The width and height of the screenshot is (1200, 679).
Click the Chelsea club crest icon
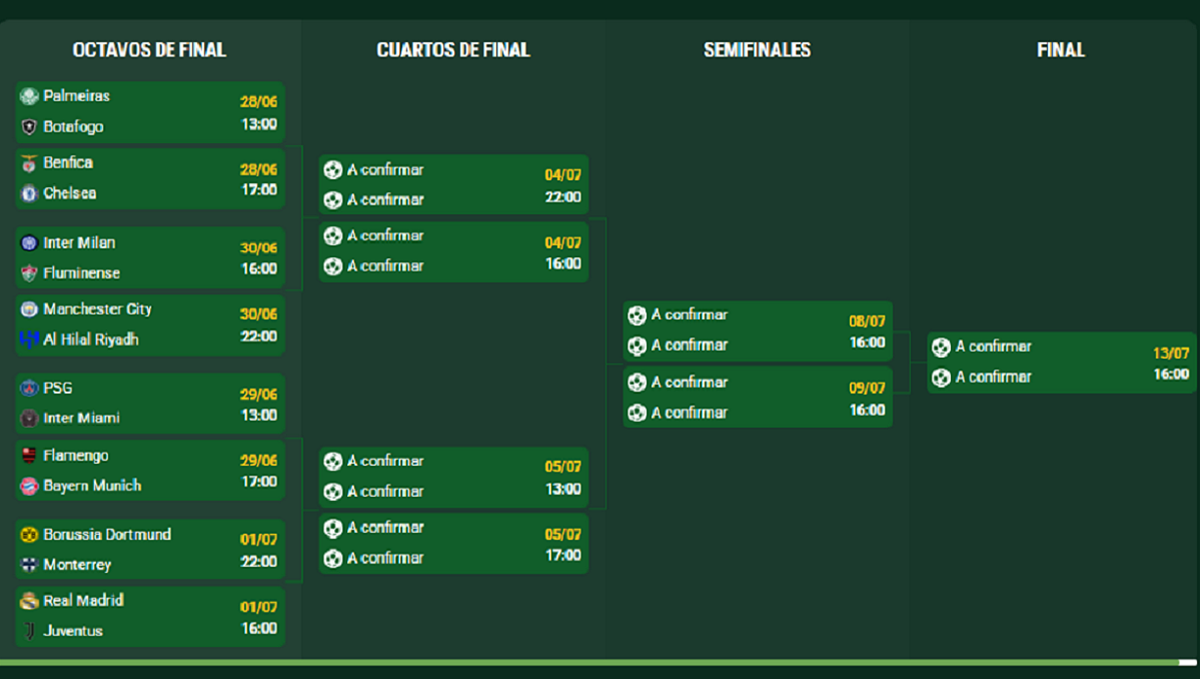pyautogui.click(x=29, y=193)
